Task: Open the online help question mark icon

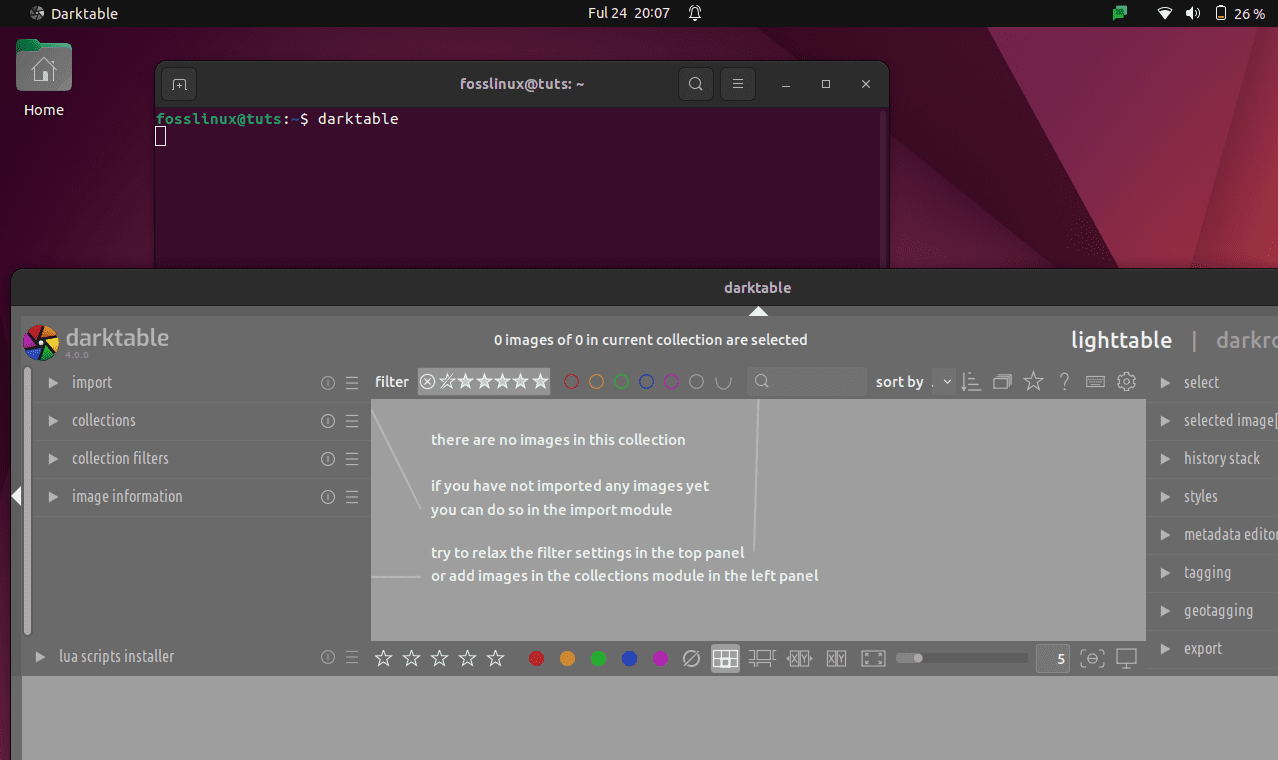Action: click(1064, 381)
